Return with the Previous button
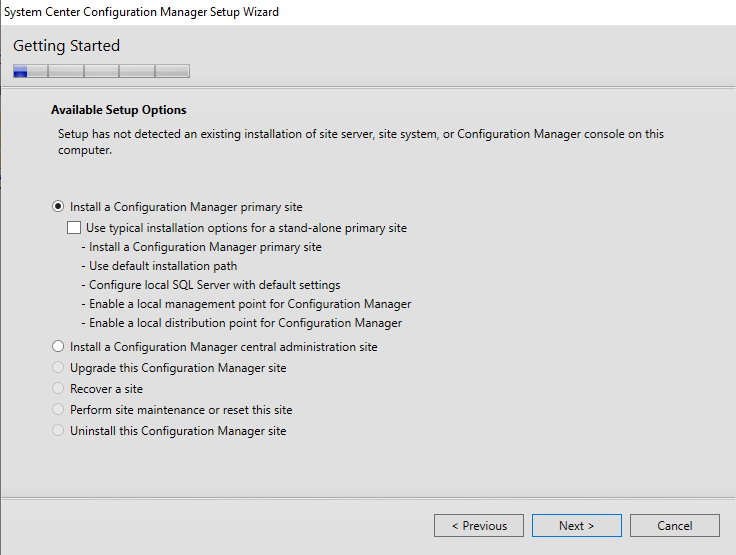The image size is (736, 555). 479,525
